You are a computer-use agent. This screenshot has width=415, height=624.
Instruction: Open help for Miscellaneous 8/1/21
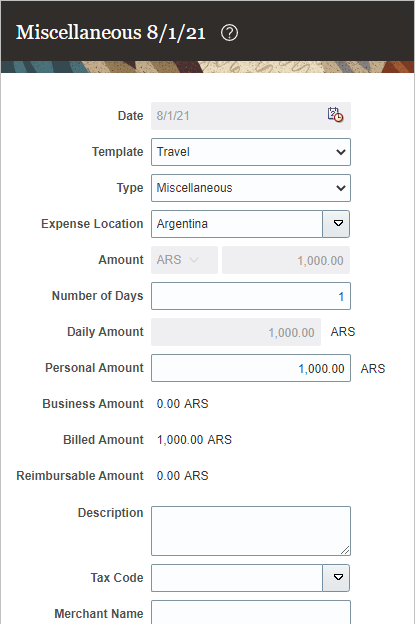point(229,33)
